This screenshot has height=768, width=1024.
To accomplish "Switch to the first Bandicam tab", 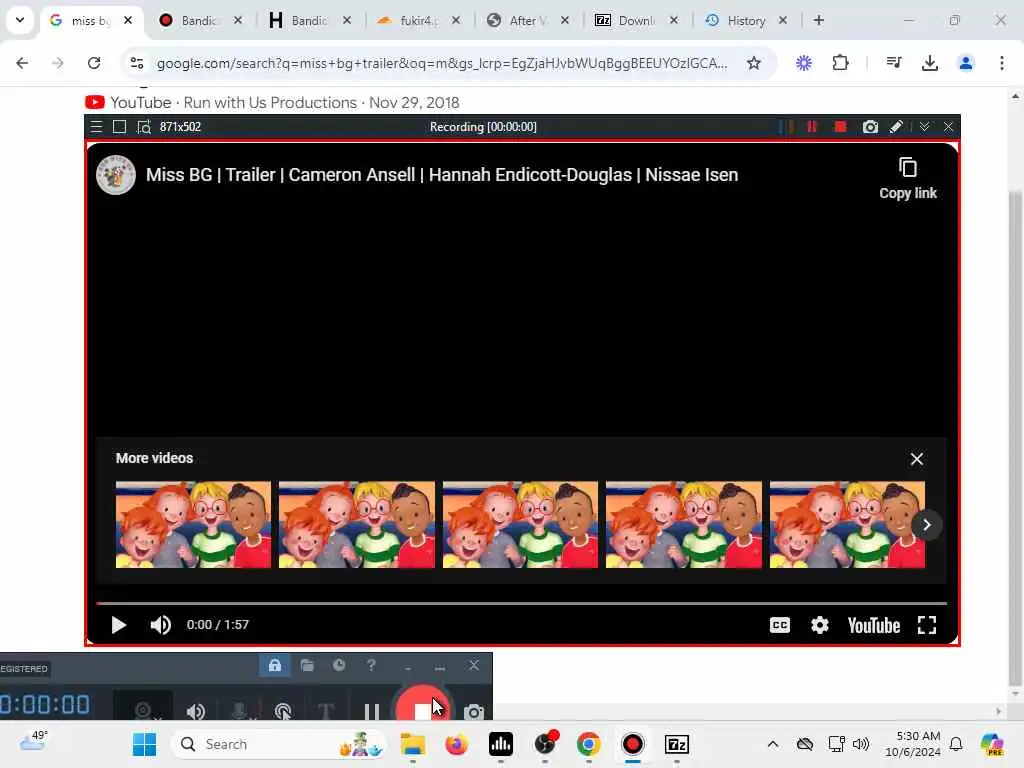I will (199, 20).
